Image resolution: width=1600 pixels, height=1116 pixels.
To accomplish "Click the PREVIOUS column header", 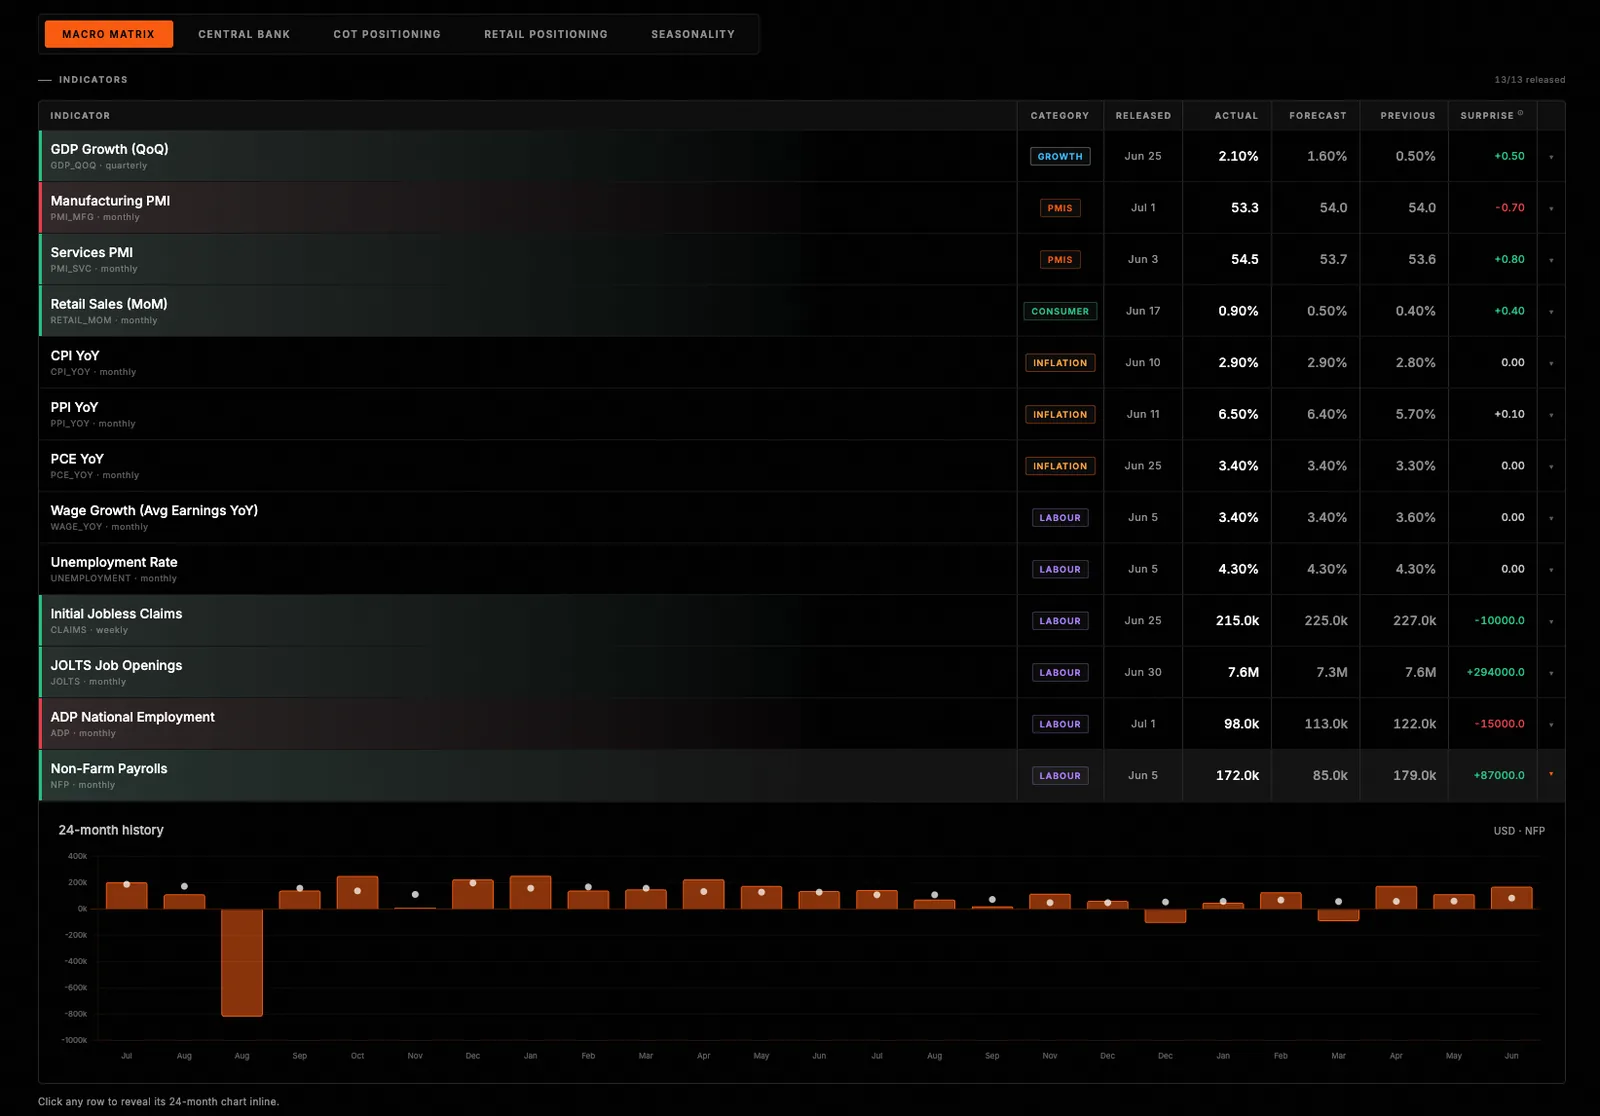I will click(x=1408, y=116).
